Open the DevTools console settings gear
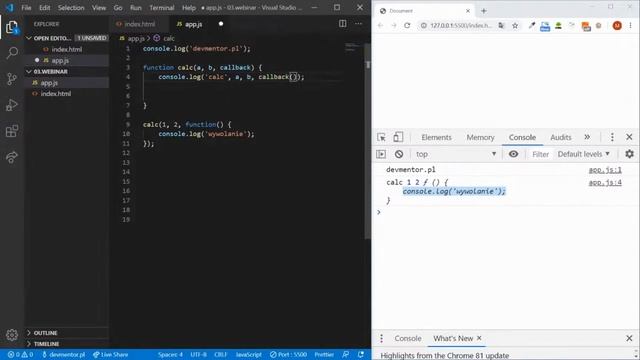The width and height of the screenshot is (640, 360). [x=629, y=154]
